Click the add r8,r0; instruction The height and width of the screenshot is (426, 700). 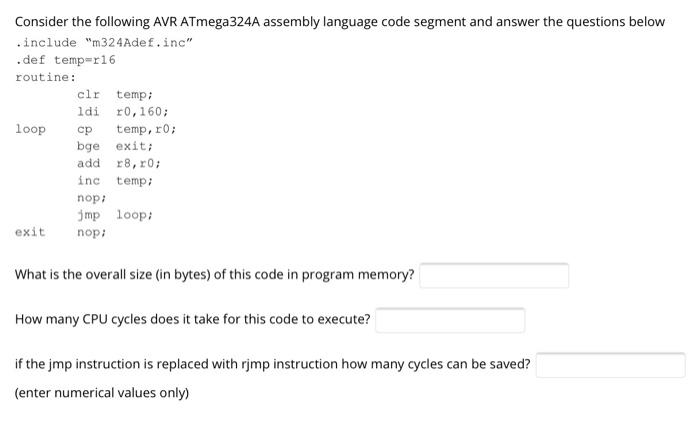tap(119, 163)
